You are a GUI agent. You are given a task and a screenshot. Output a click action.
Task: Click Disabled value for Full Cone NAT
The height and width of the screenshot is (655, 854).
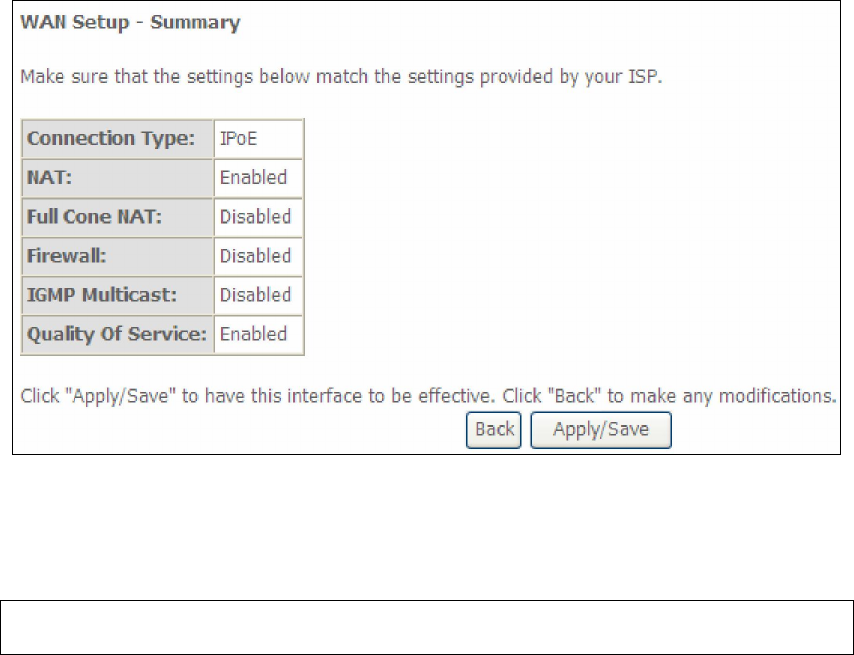[x=255, y=217]
